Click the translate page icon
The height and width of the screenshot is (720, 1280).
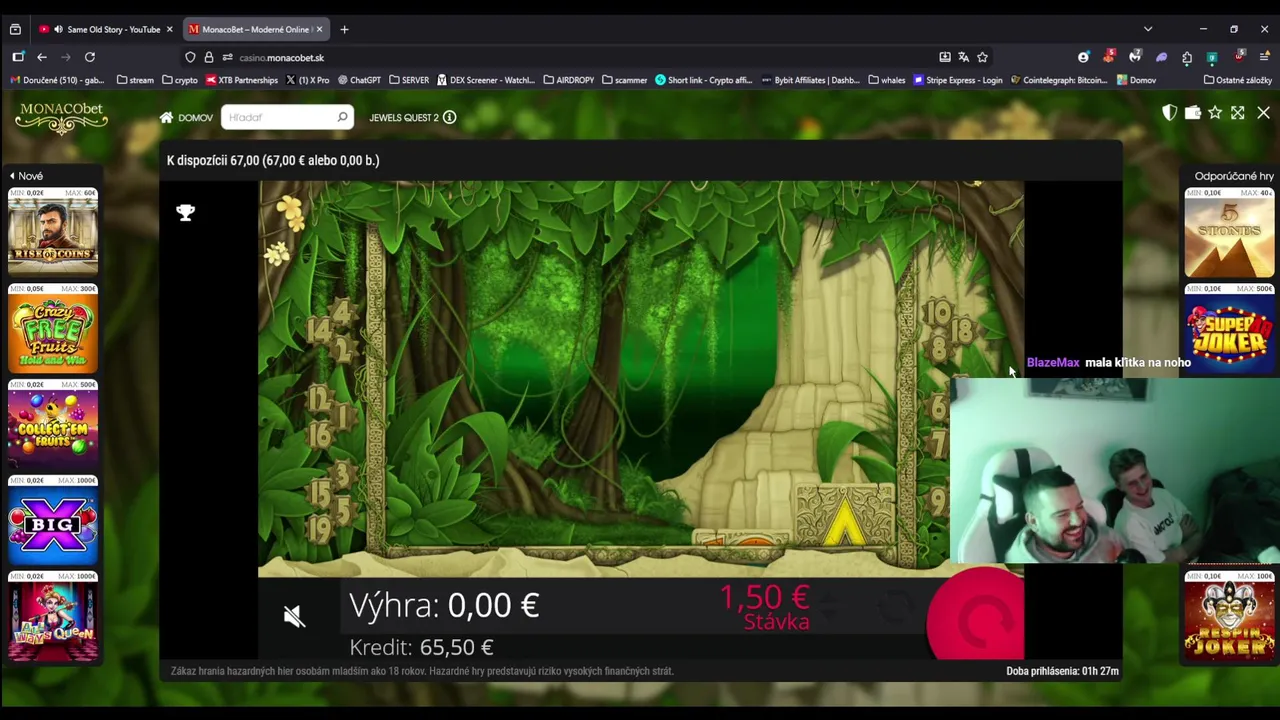click(x=964, y=57)
